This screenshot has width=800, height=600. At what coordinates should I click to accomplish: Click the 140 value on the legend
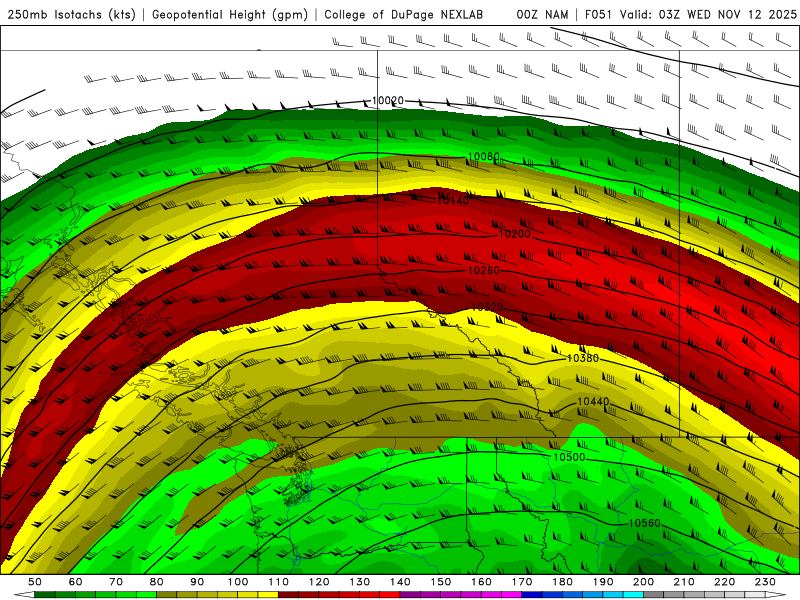[400, 582]
